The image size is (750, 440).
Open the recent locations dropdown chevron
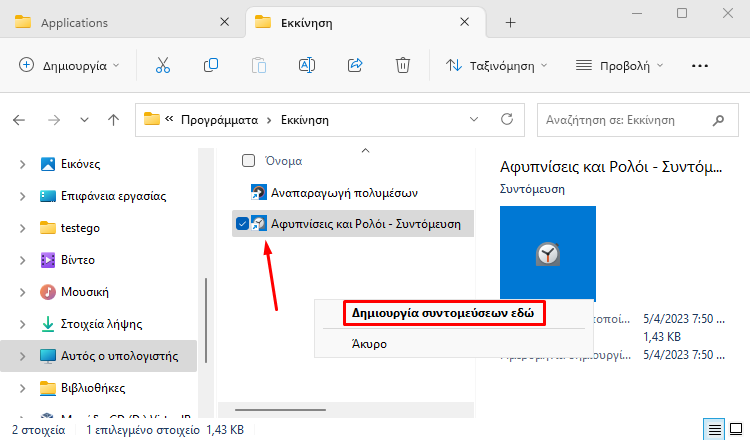tap(84, 120)
